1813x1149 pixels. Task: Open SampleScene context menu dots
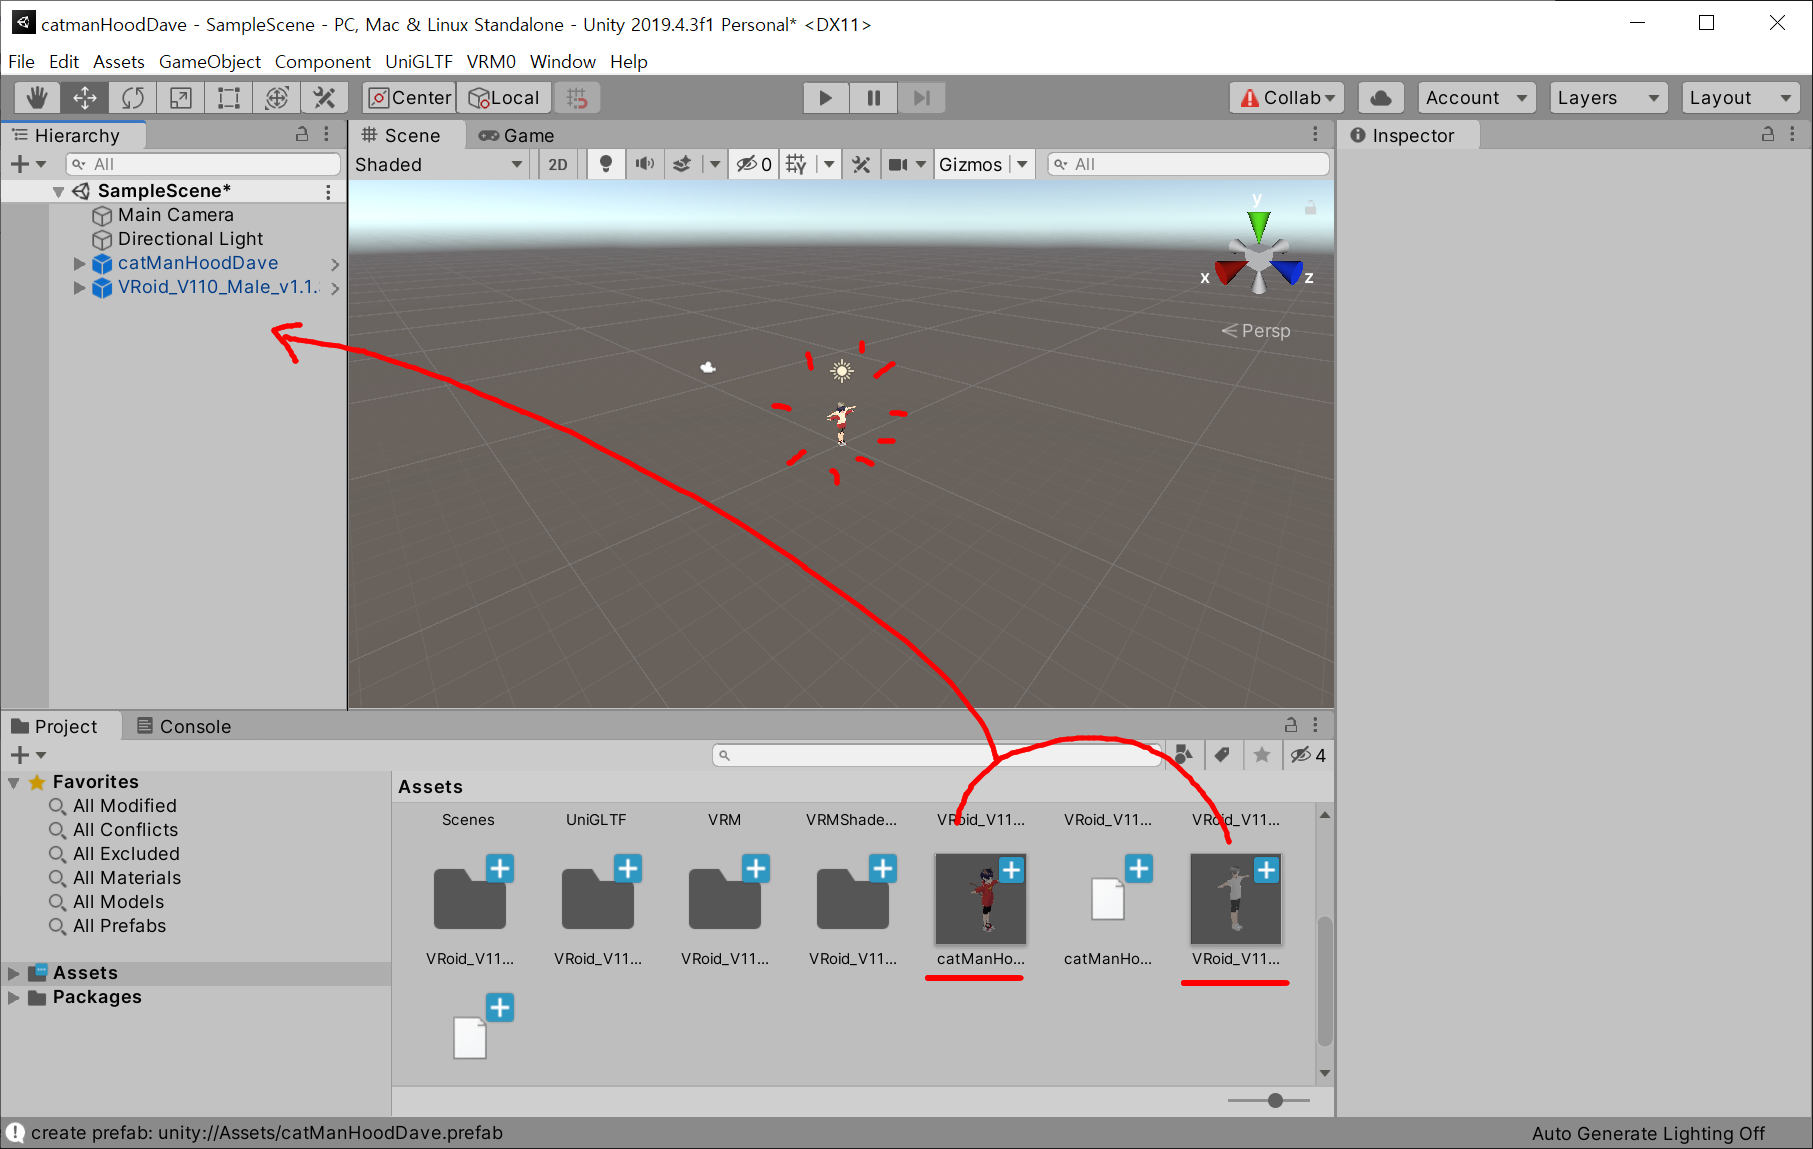[328, 191]
